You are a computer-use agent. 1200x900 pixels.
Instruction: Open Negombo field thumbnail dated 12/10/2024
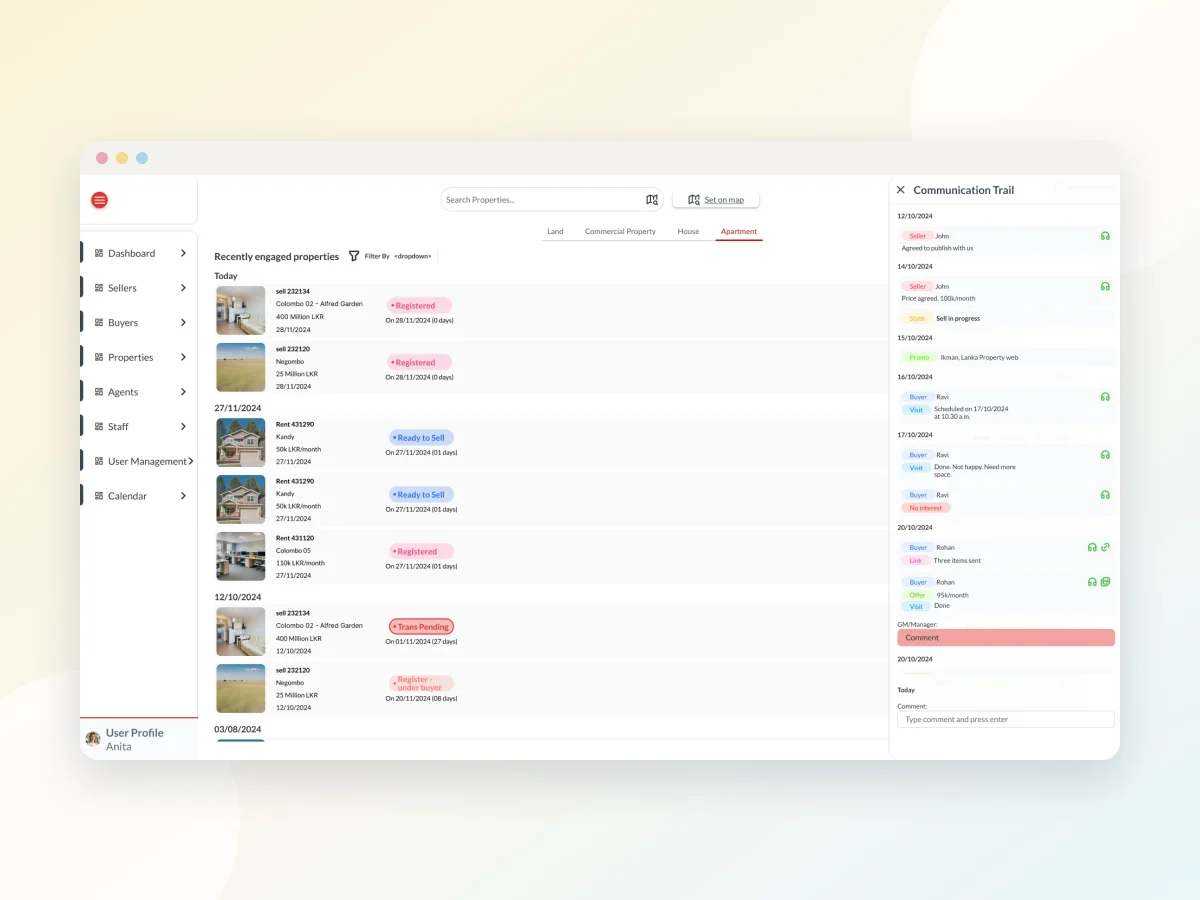(x=241, y=689)
